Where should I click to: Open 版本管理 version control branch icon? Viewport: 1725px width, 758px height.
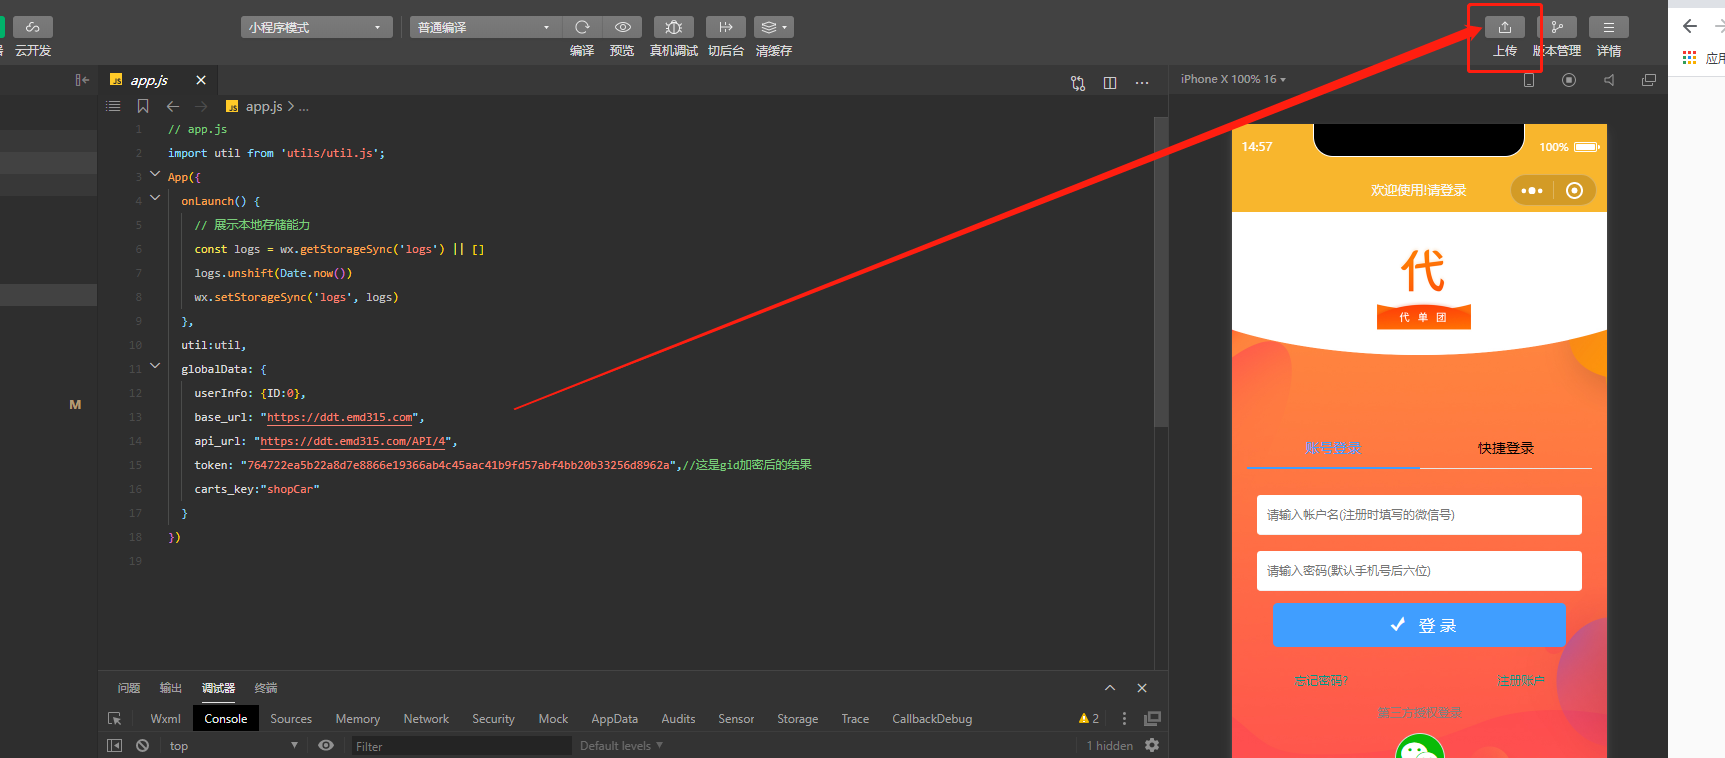tap(1558, 27)
